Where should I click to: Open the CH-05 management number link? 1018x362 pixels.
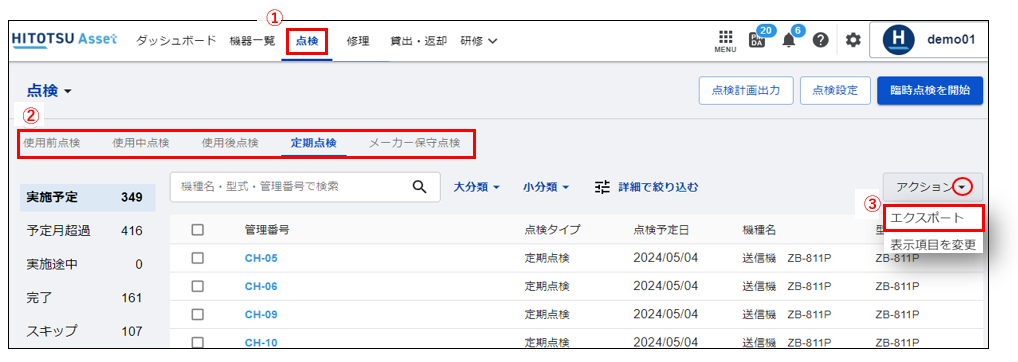(x=261, y=258)
